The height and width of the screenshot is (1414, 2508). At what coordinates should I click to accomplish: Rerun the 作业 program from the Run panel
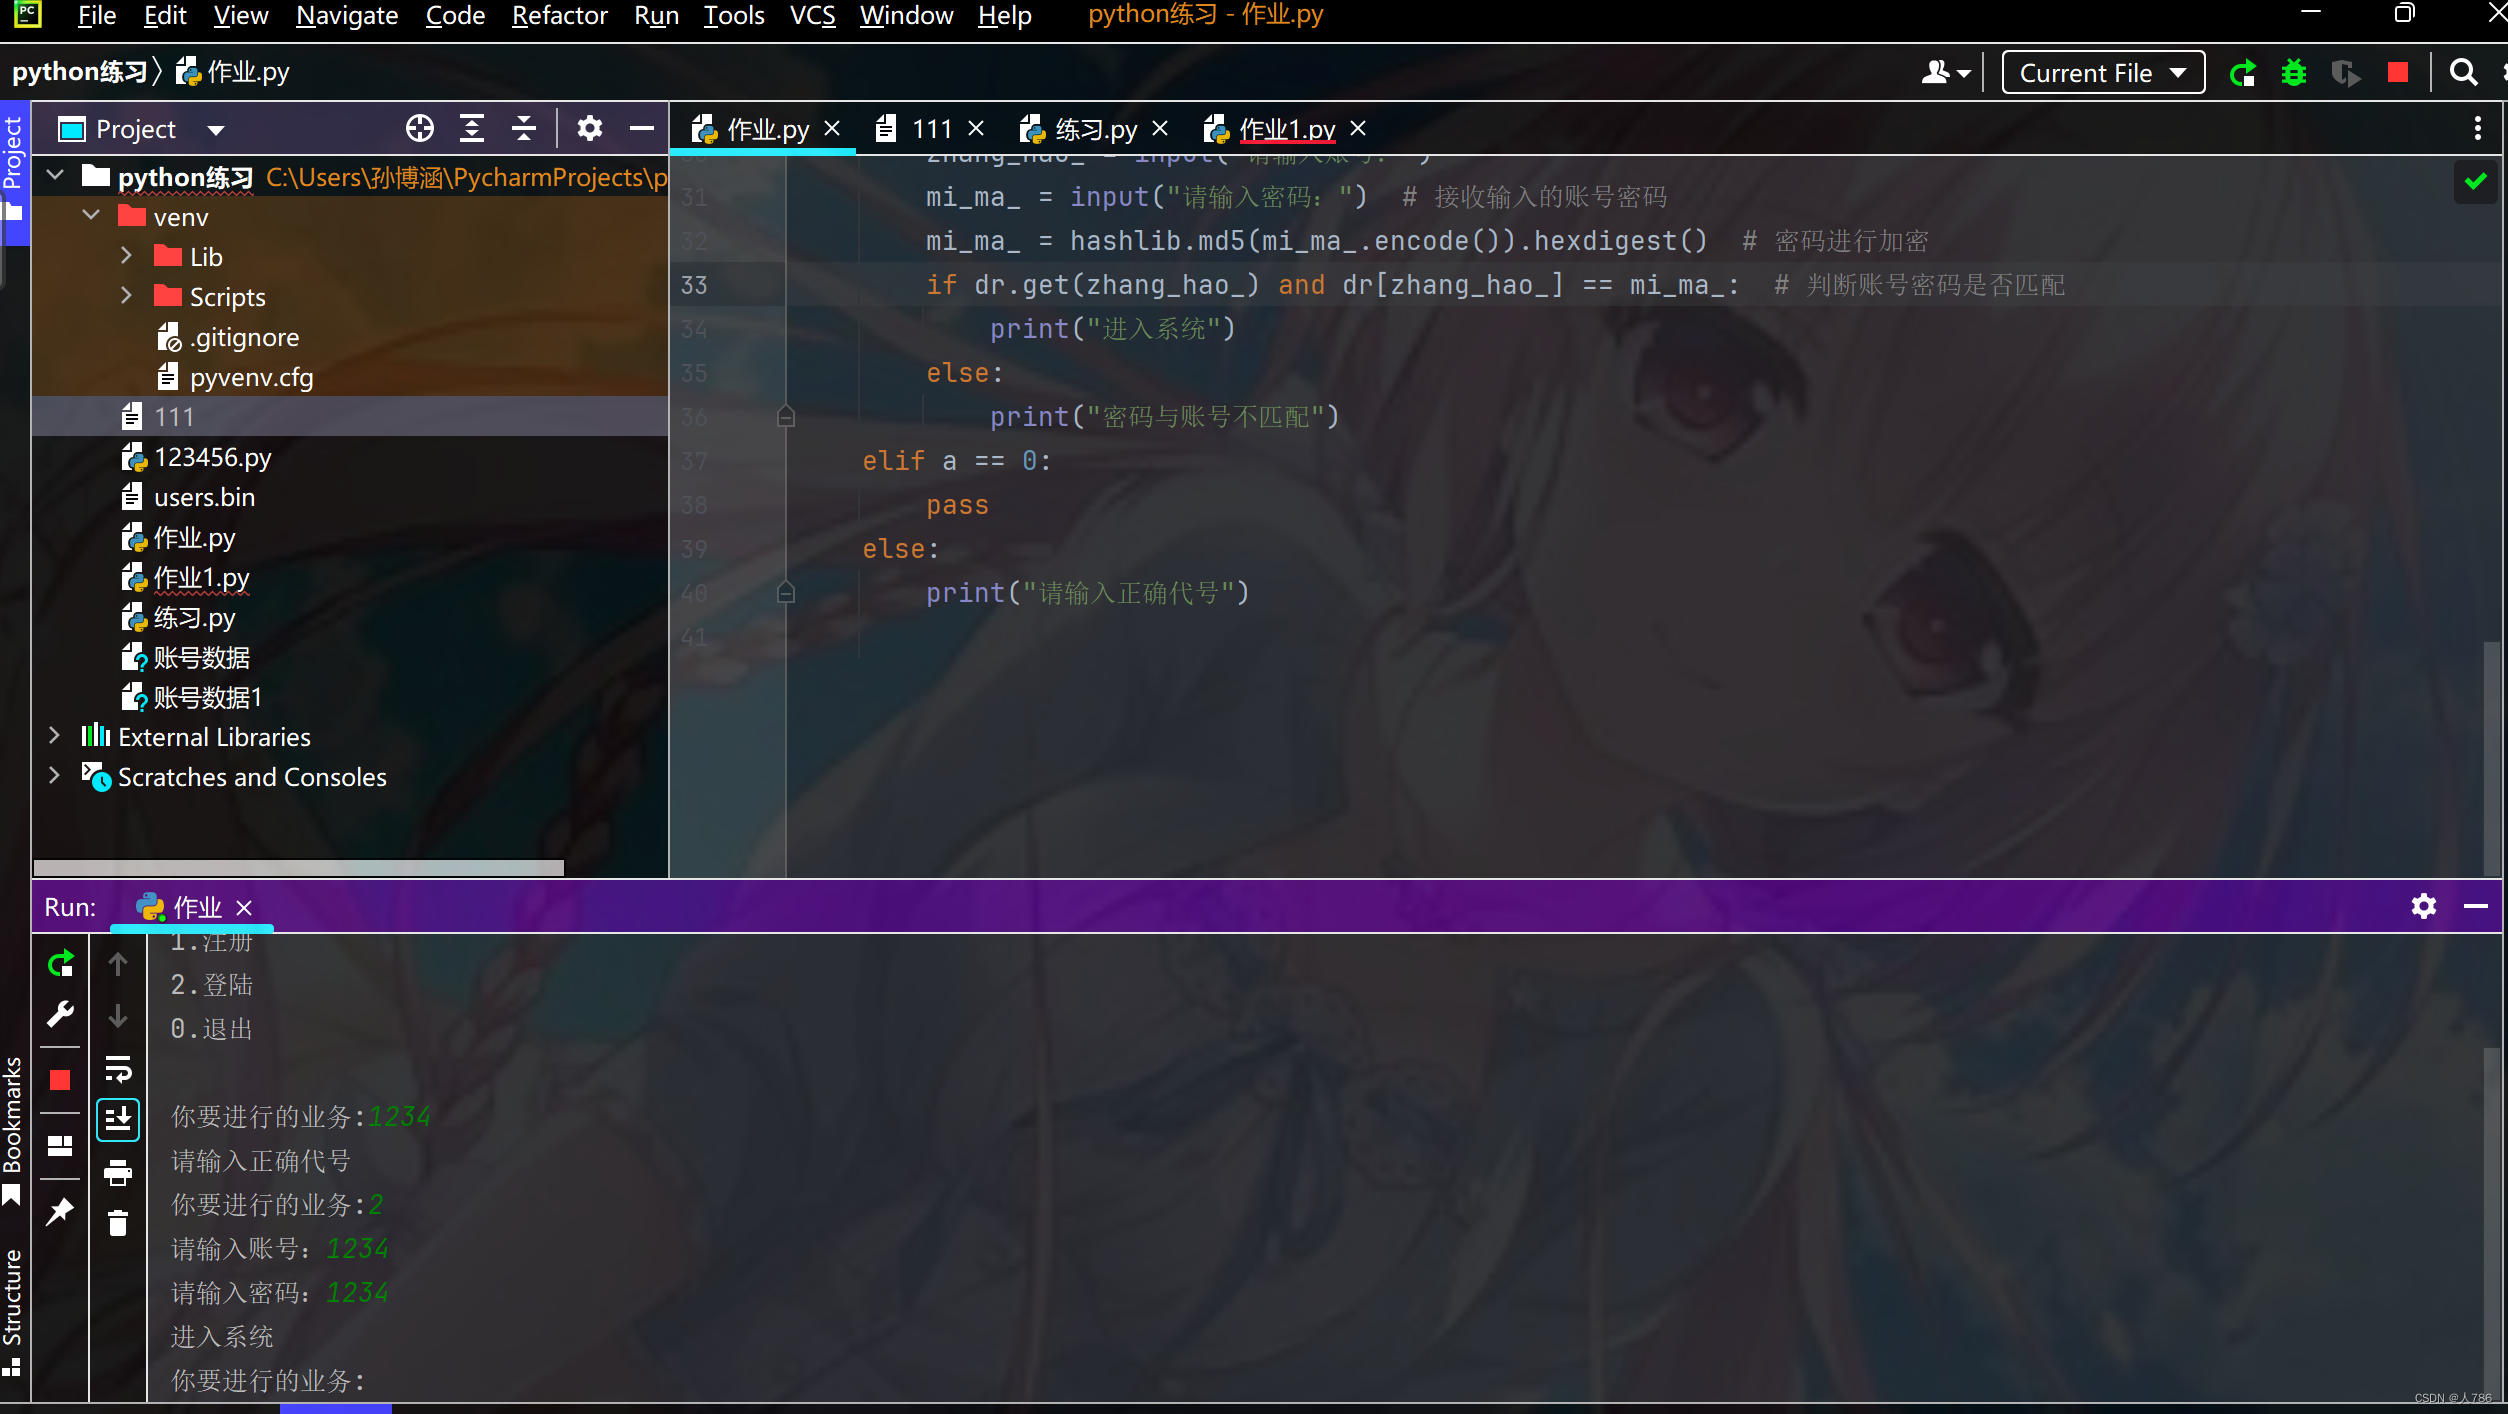[60, 963]
